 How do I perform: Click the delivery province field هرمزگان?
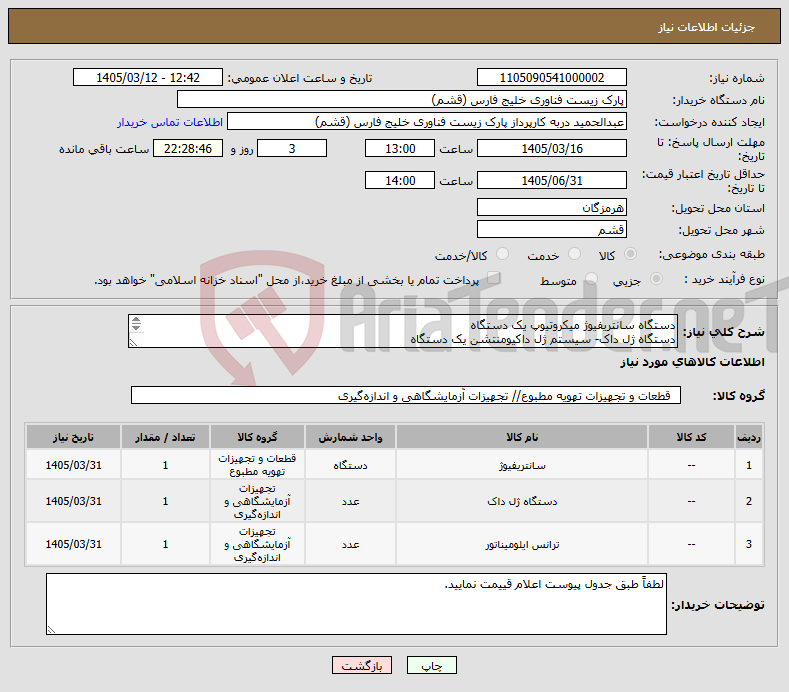(x=551, y=207)
